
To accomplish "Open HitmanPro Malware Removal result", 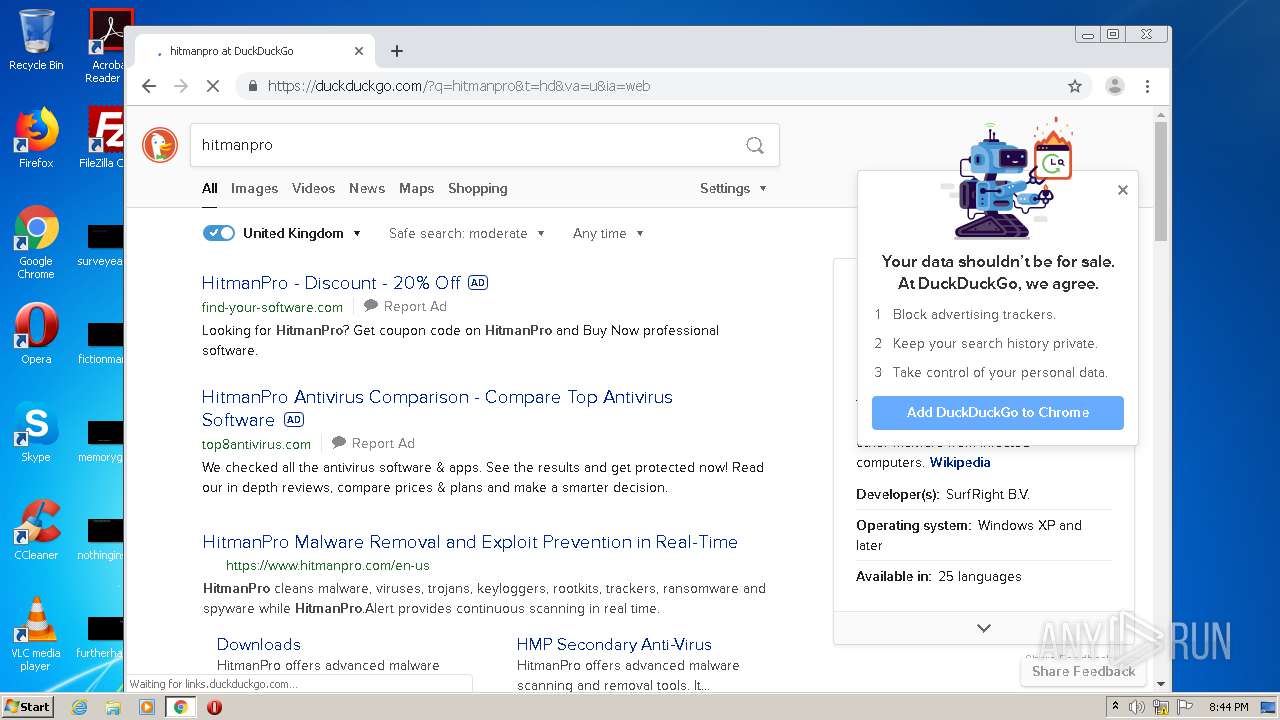I will pos(470,542).
